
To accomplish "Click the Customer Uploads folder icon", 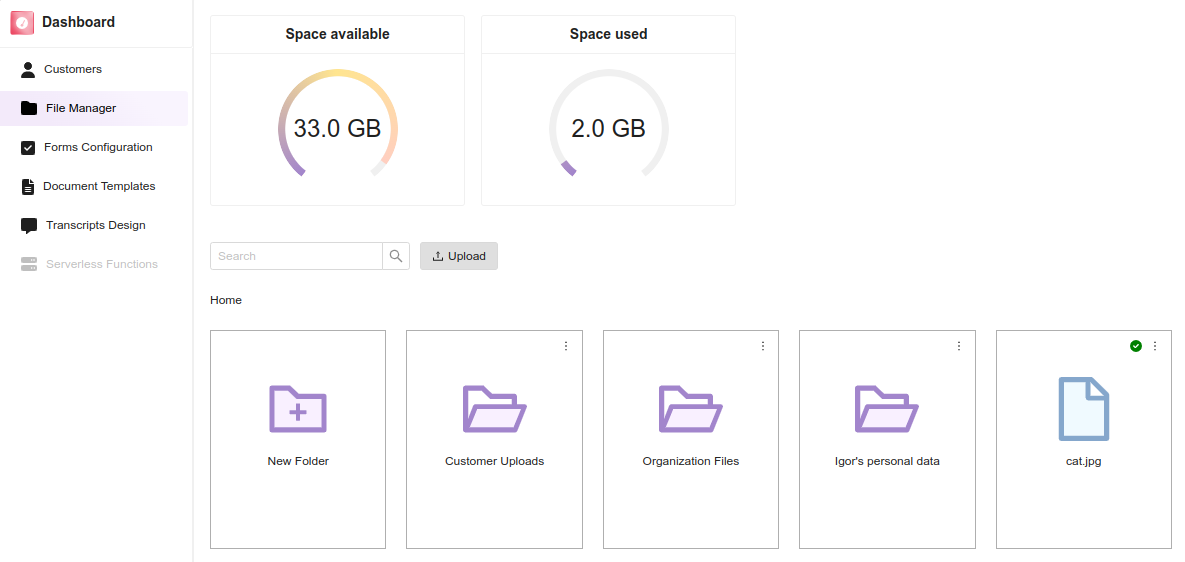I will 494,409.
